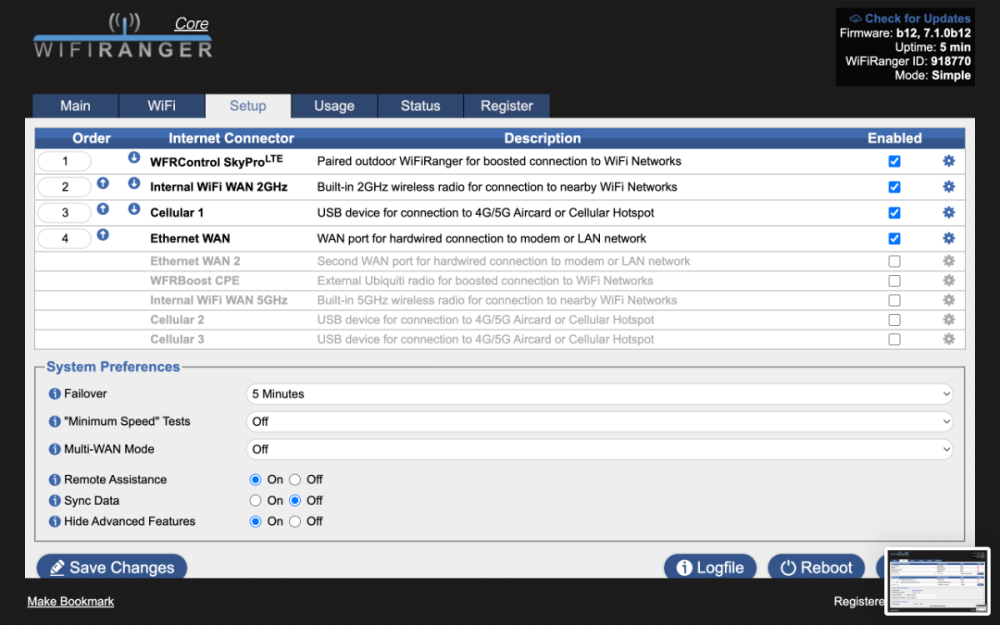Switch to the Status tab

click(420, 105)
